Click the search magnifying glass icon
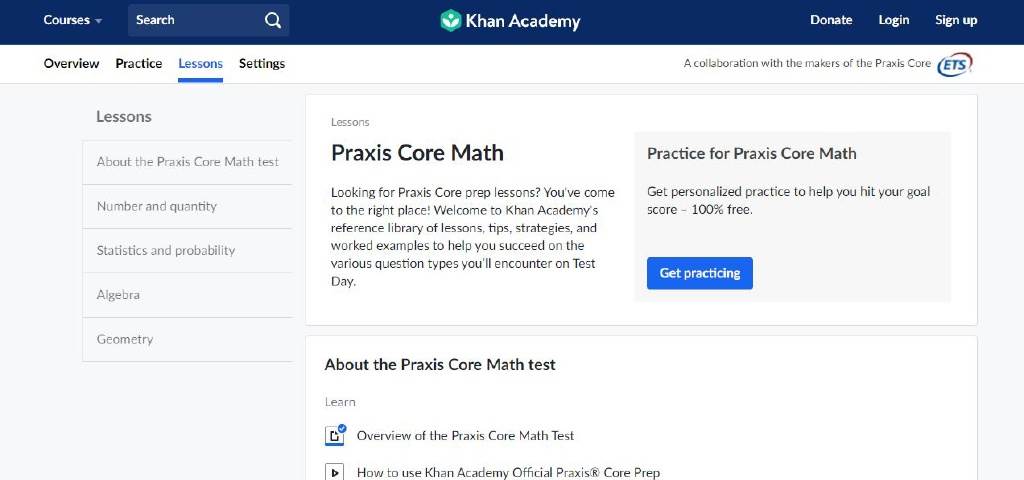Viewport: 1024px width, 480px height. (x=273, y=20)
